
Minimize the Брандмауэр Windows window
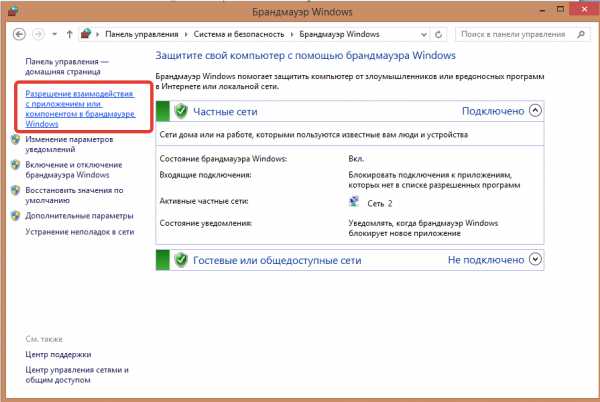542,11
